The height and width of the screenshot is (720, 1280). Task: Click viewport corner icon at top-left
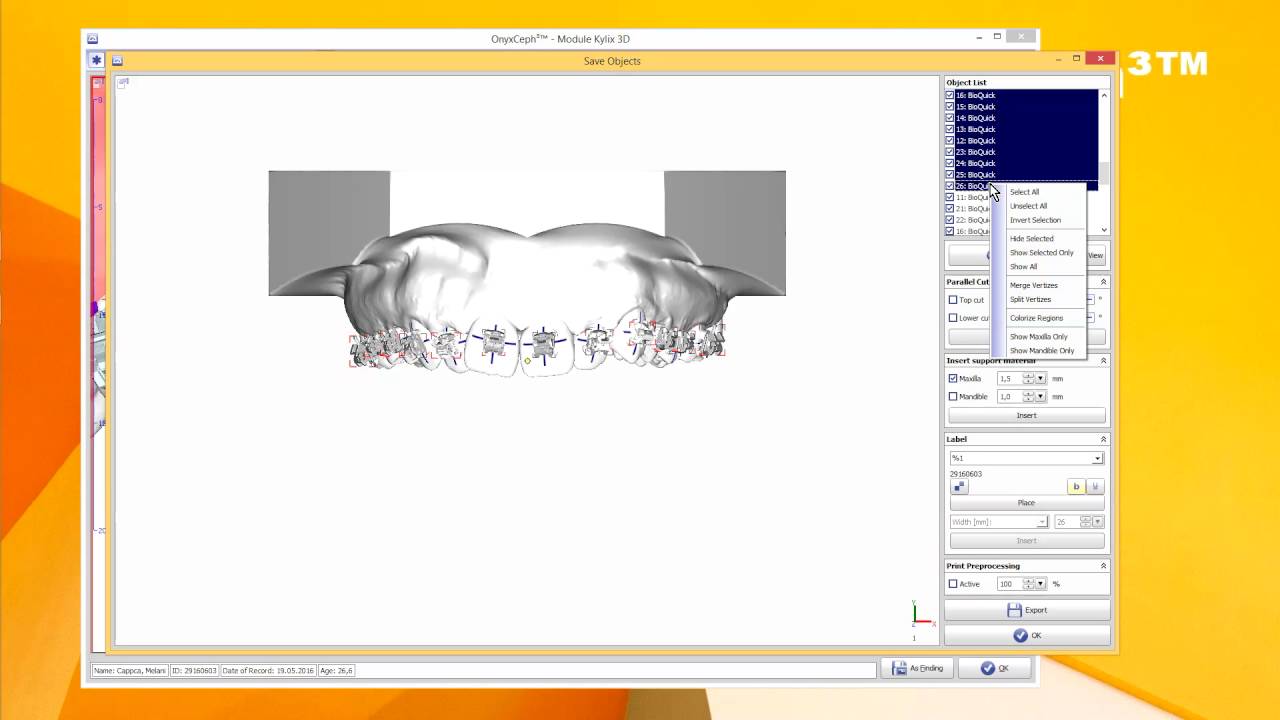coord(122,83)
